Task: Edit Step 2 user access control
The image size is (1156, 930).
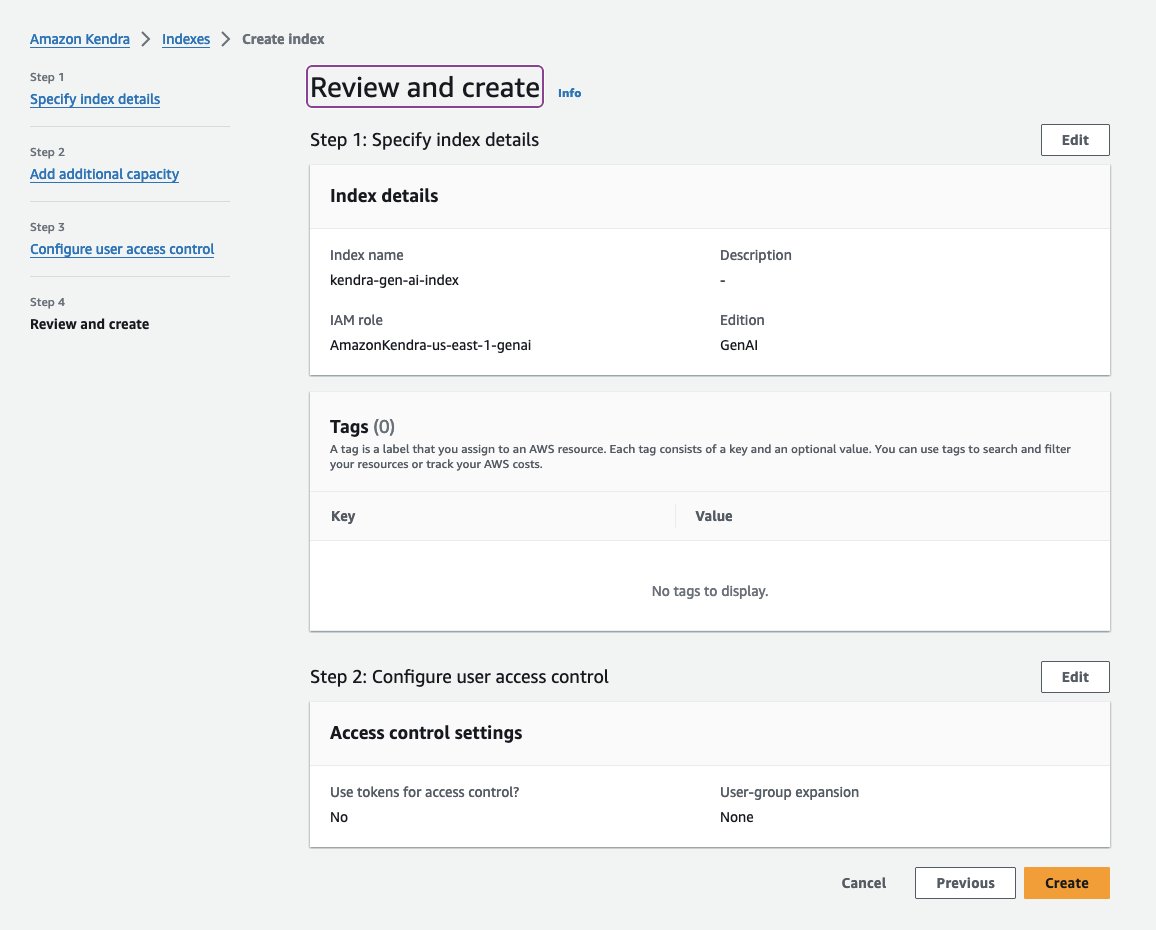Action: coord(1075,677)
